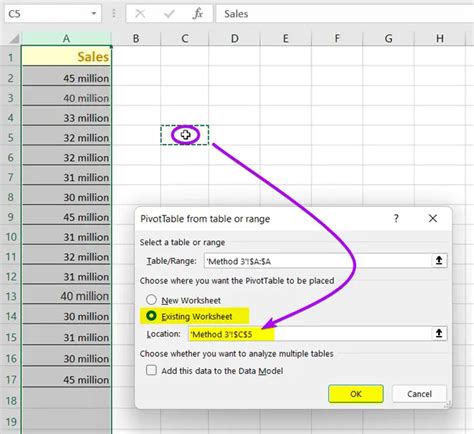Select column E header
474x434 pixels.
point(286,39)
